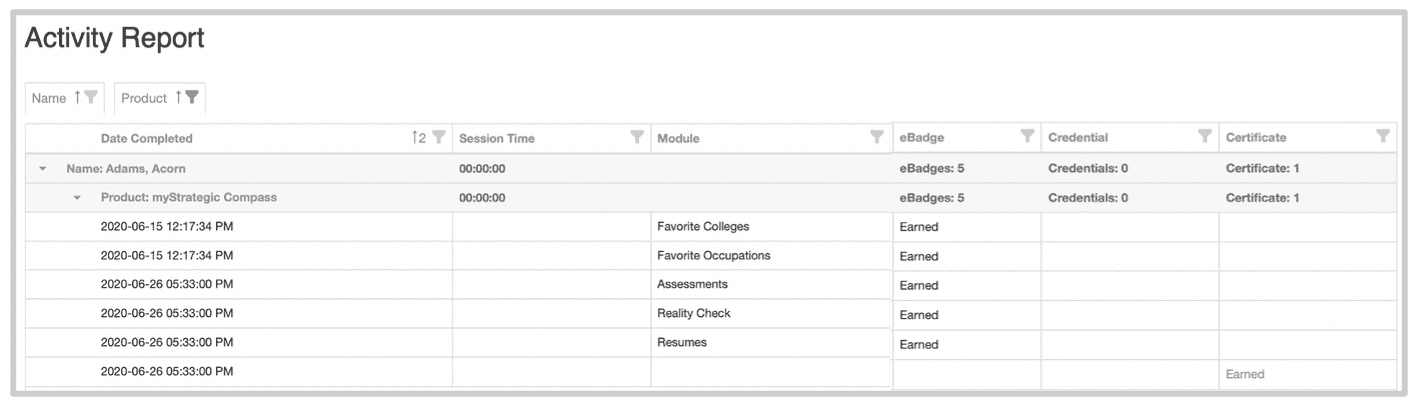This screenshot has width=1416, height=402.
Task: Open the Credential column filter
Action: point(1204,136)
